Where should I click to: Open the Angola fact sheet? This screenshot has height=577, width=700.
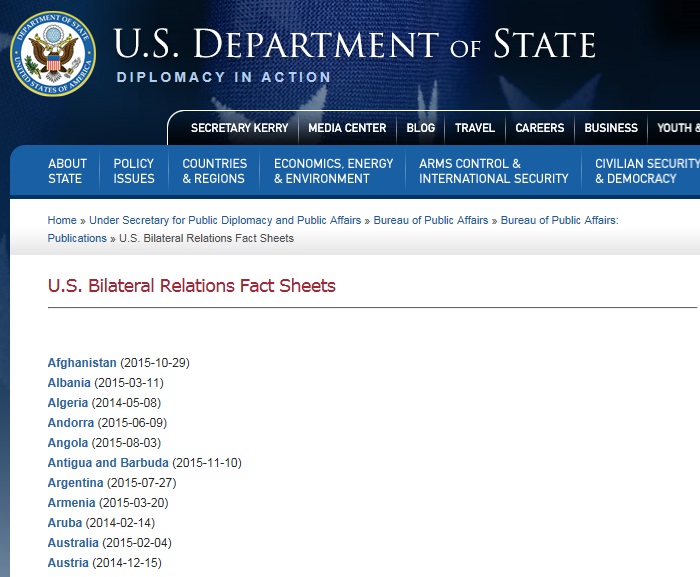click(x=68, y=443)
